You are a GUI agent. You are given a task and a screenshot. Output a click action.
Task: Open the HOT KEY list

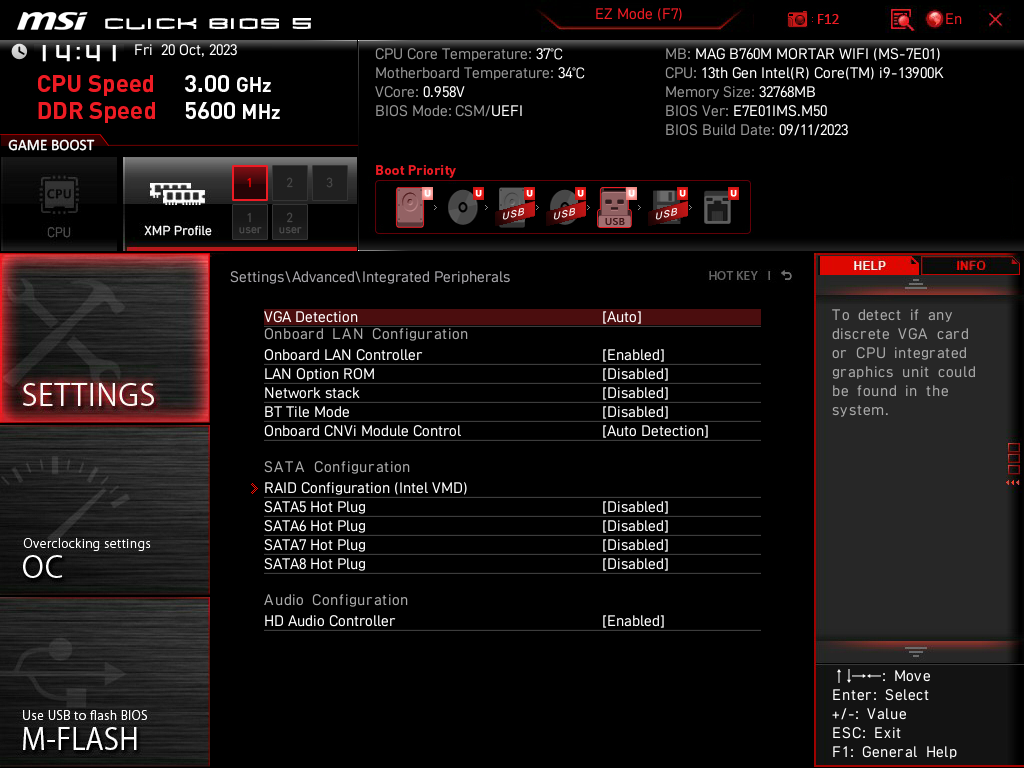(733, 276)
